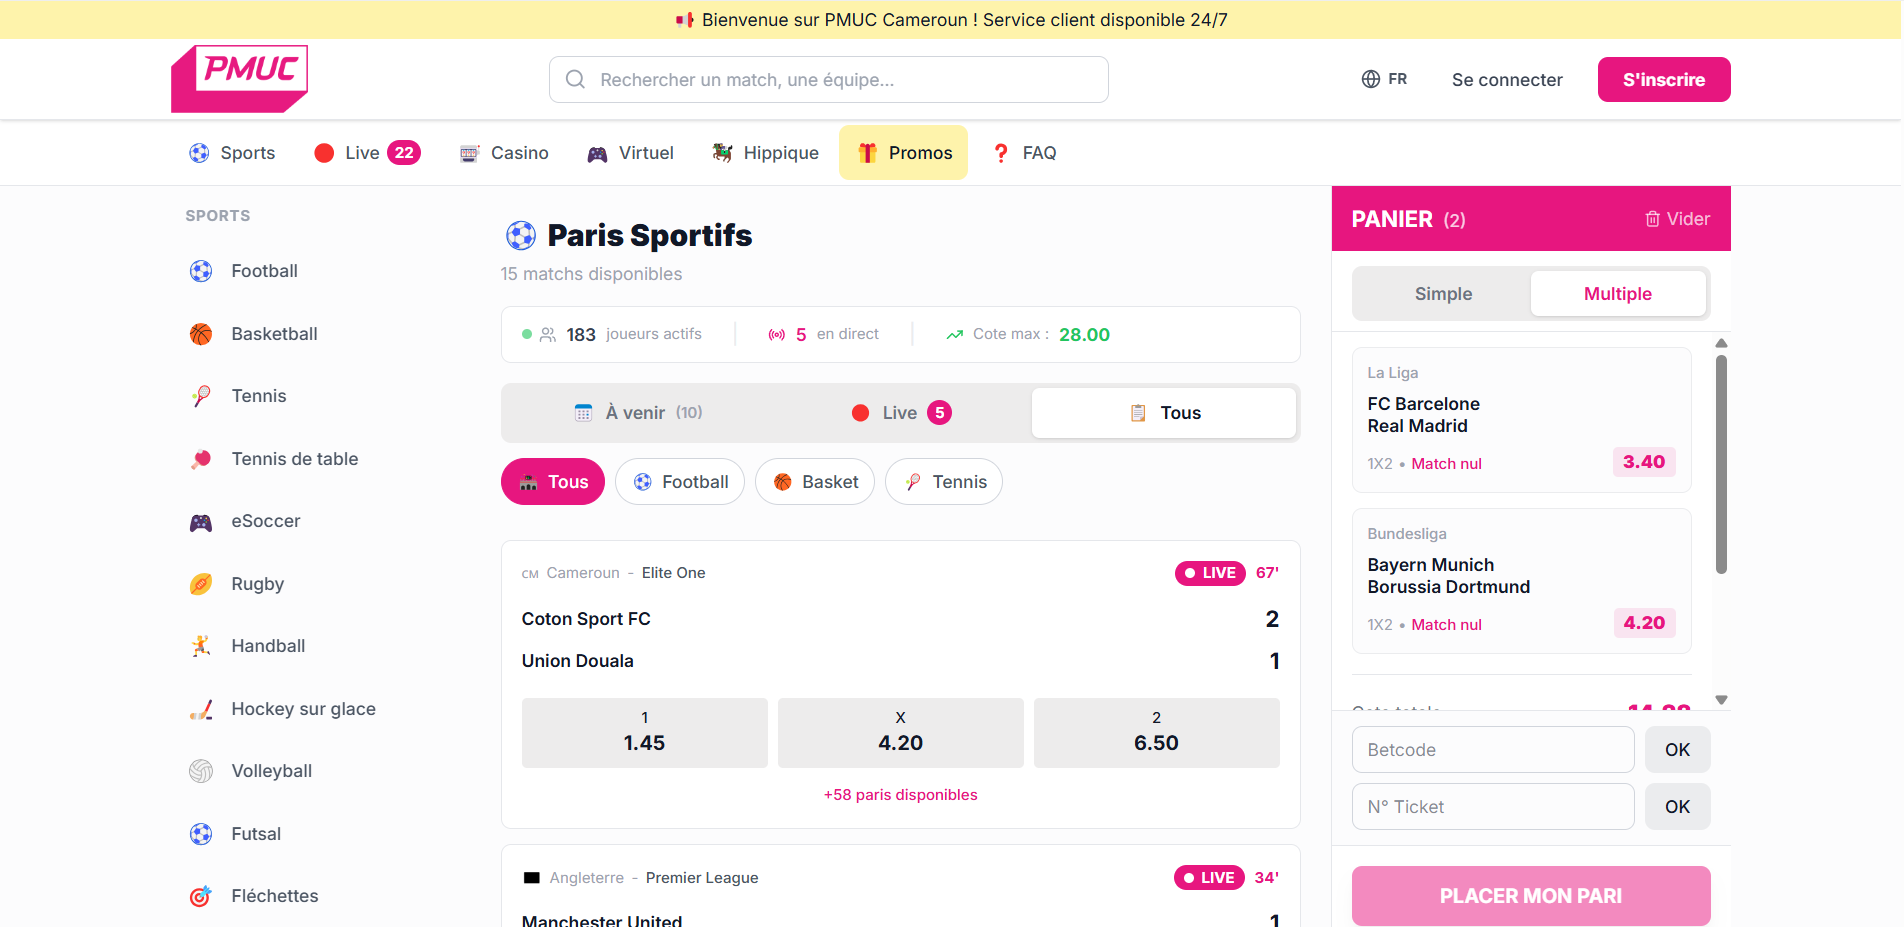Viewport: 1904px width, 927px height.
Task: Click the Hockey sur glace stick icon
Action: point(201,709)
